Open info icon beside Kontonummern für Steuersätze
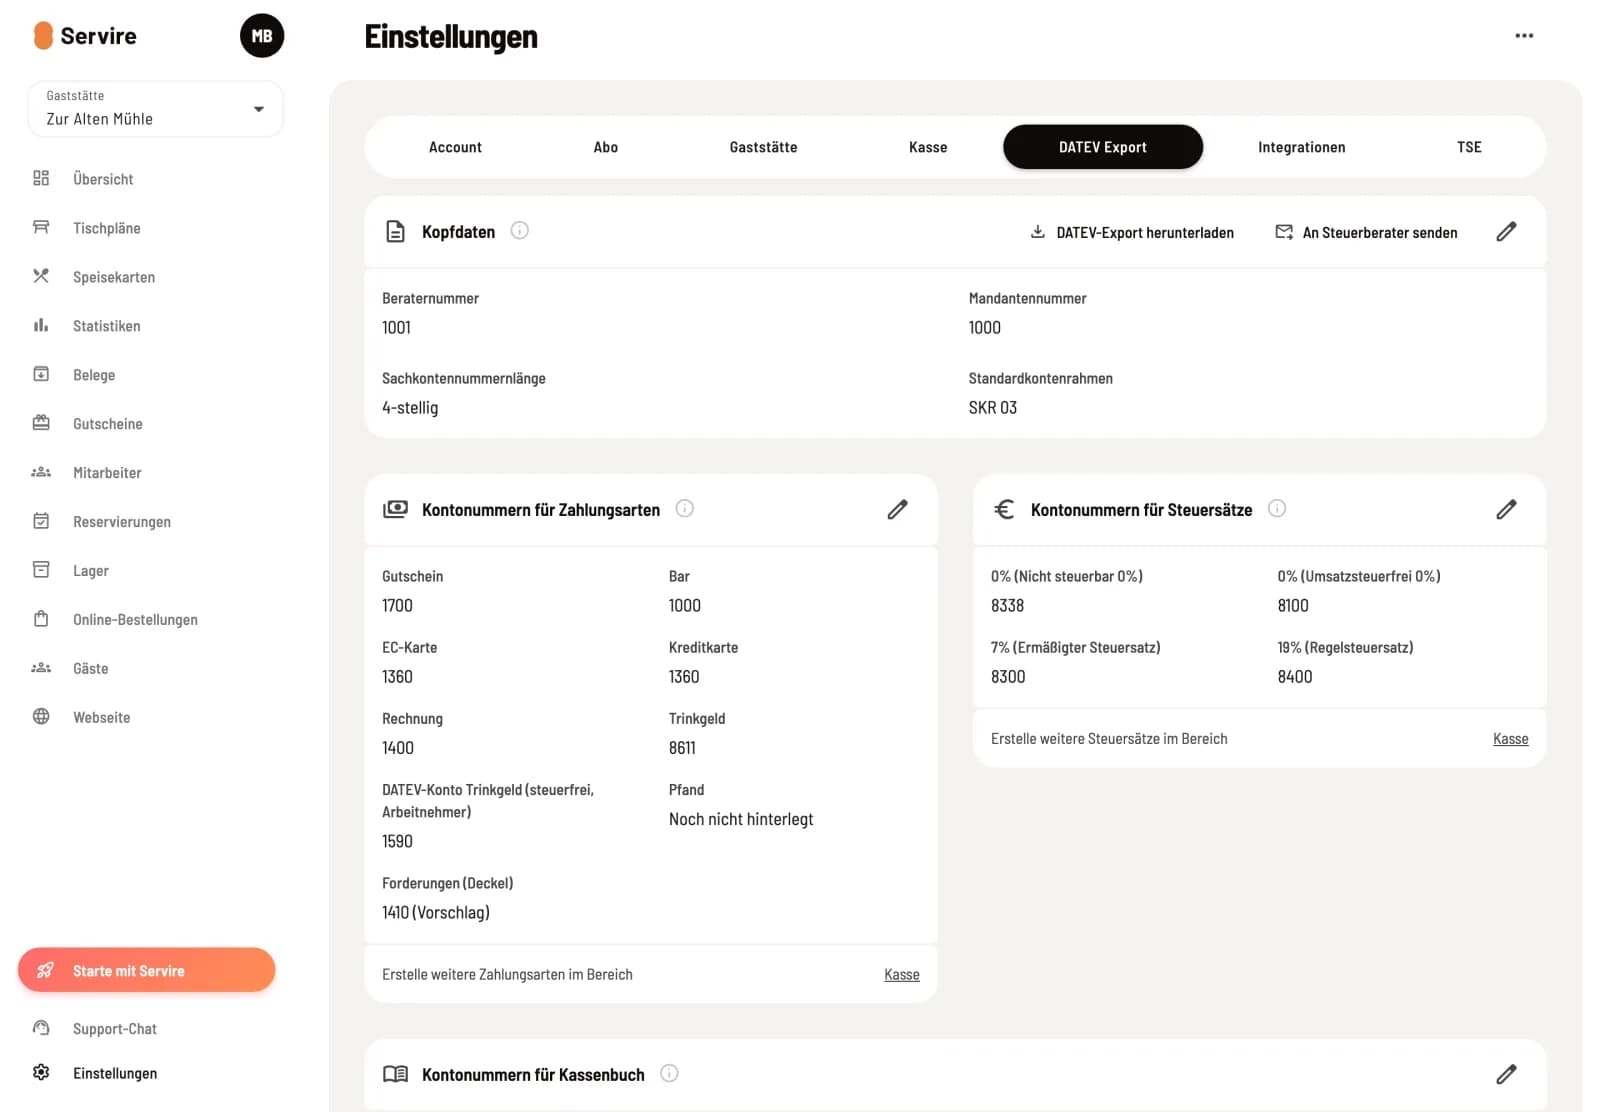Screen dimensions: 1600x1112 point(1277,508)
